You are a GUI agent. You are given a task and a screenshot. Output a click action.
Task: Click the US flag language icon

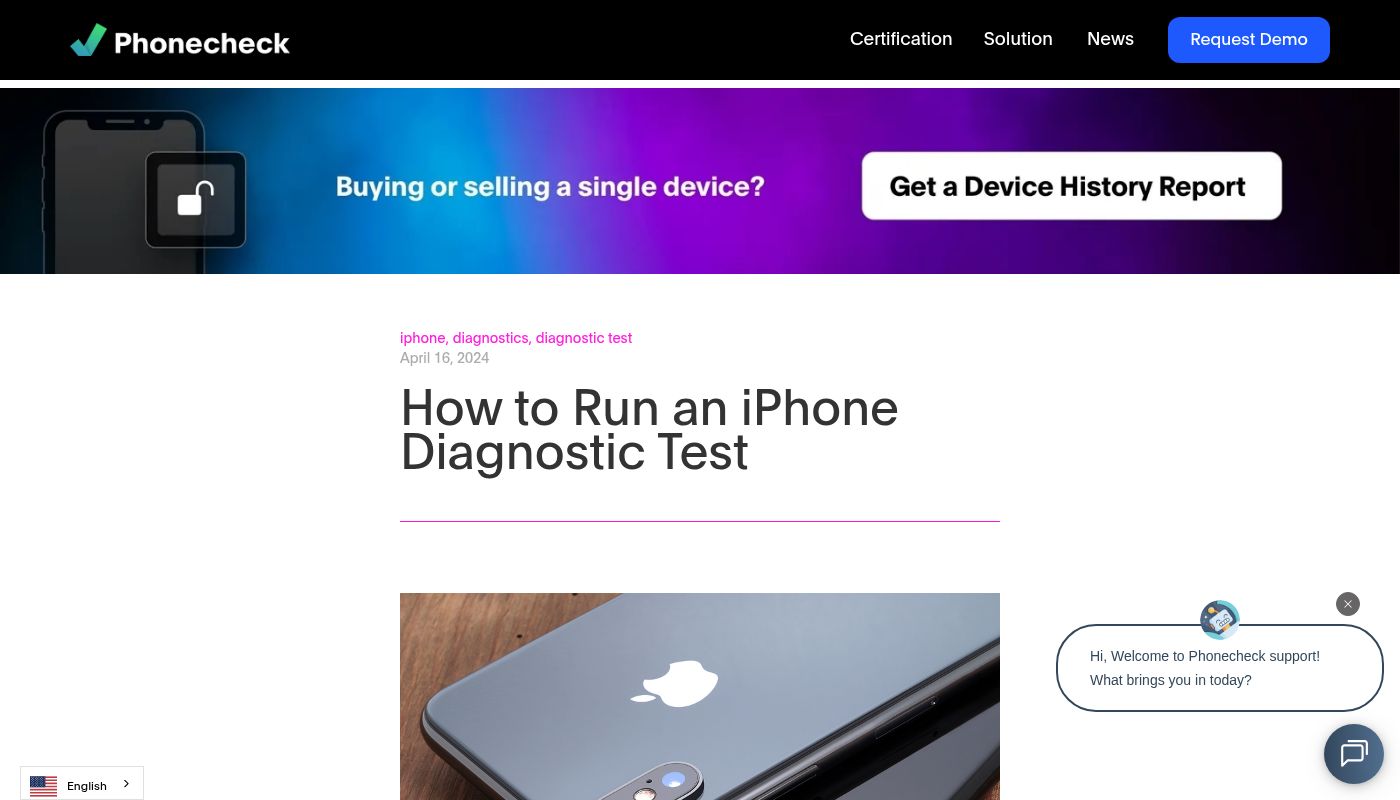(43, 786)
